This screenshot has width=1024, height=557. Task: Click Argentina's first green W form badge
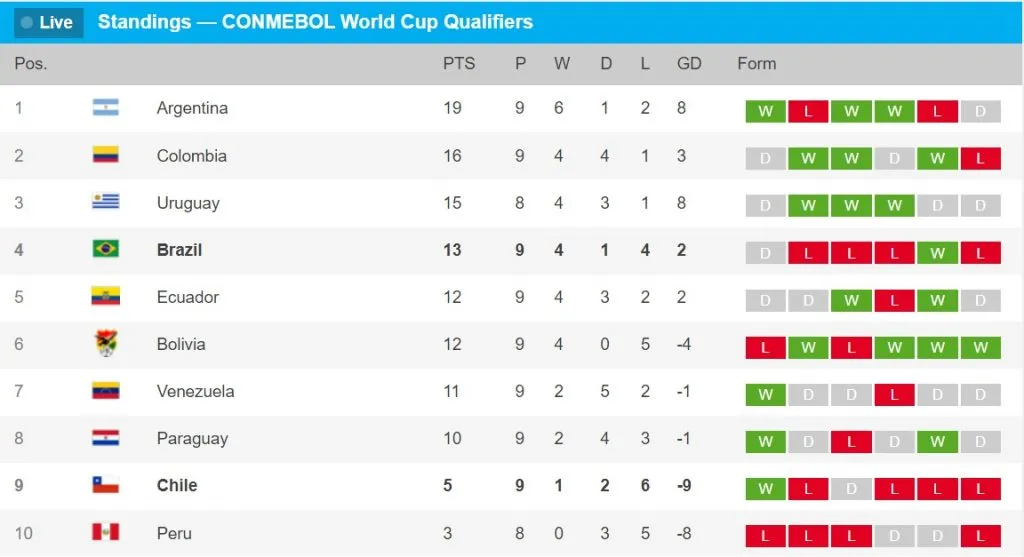(765, 111)
